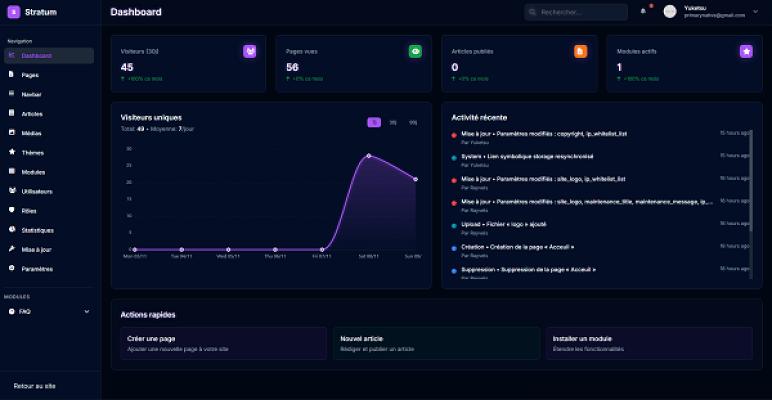Click the Stratum logo icon
This screenshot has width=772, height=400.
click(14, 12)
